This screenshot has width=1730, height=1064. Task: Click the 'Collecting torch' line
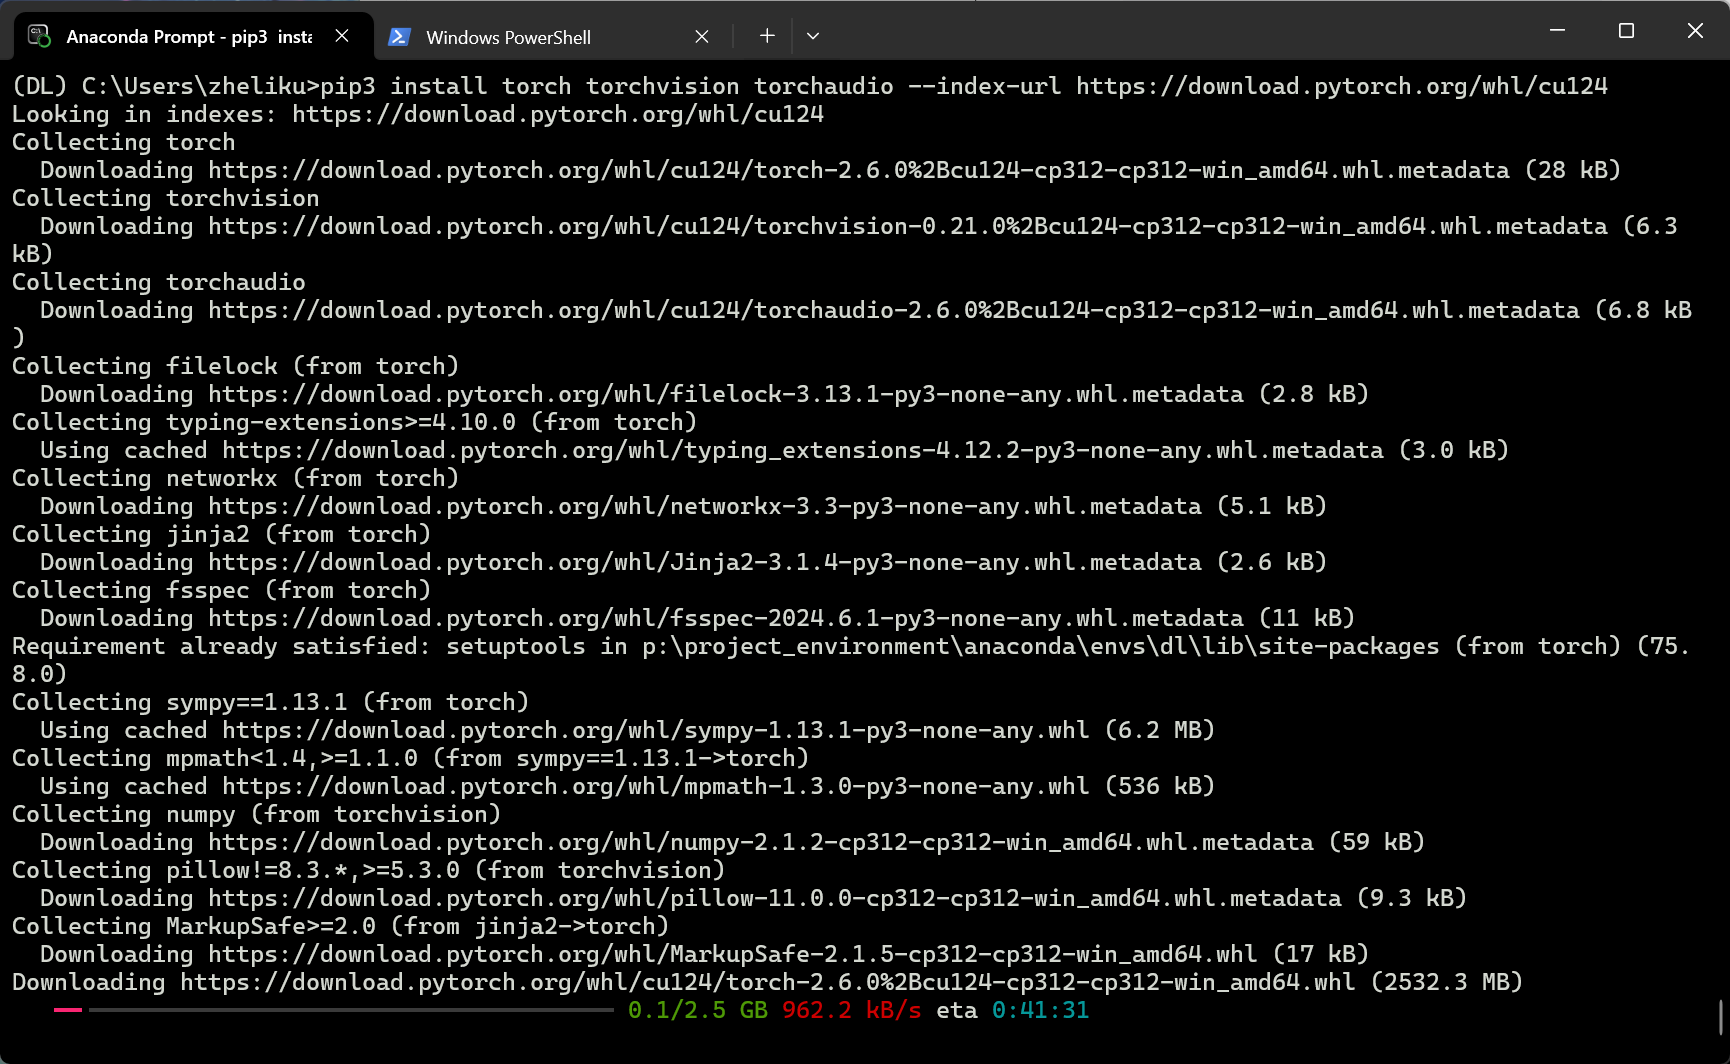tap(124, 142)
